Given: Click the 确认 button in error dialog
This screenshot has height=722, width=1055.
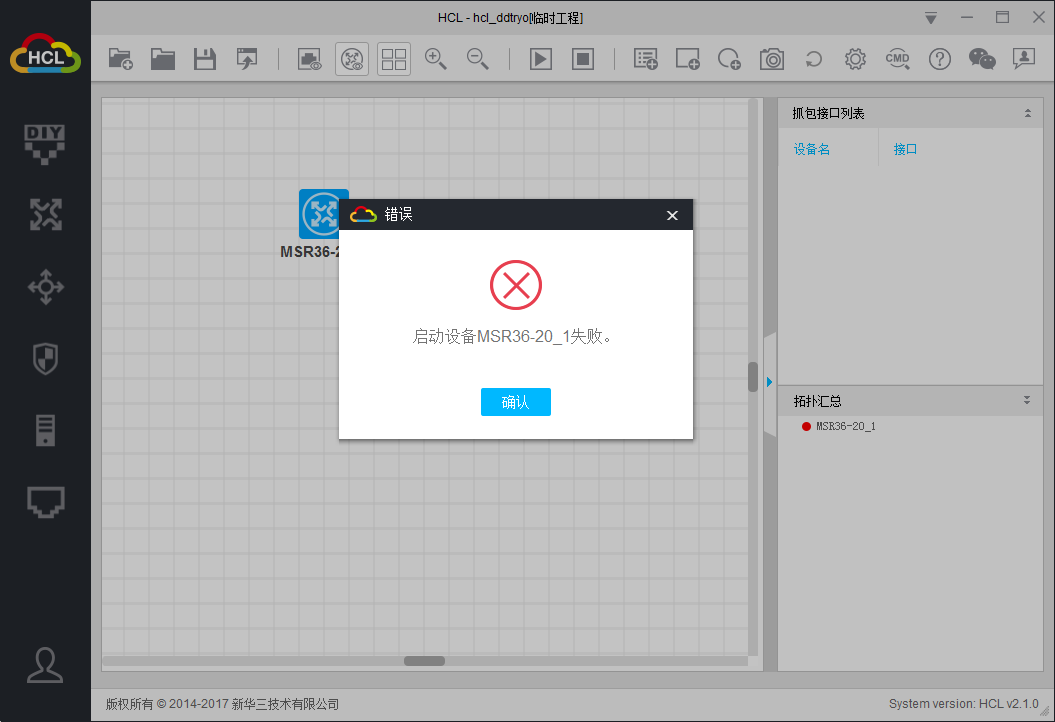Looking at the screenshot, I should point(515,402).
